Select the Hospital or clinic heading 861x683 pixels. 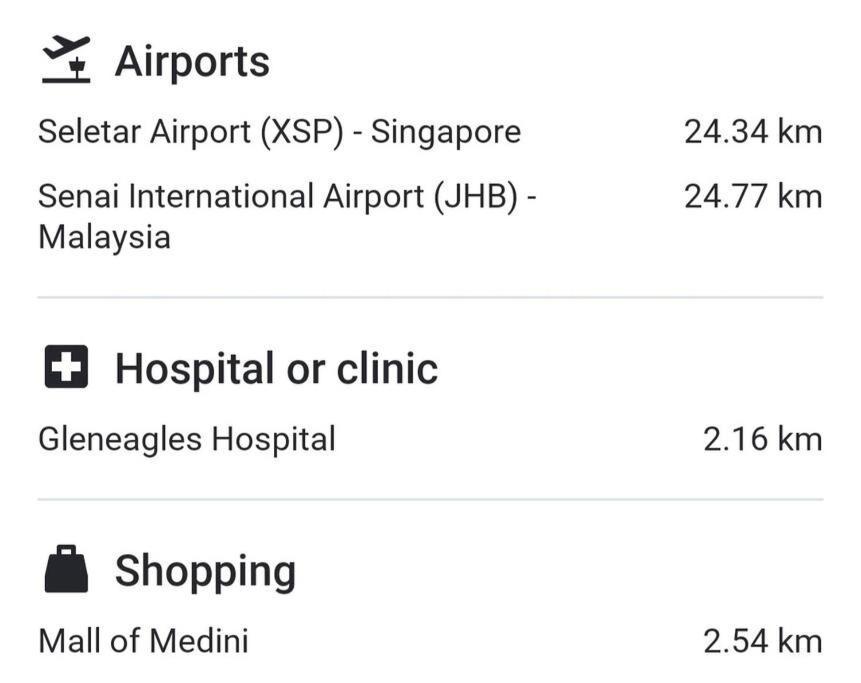tap(277, 368)
